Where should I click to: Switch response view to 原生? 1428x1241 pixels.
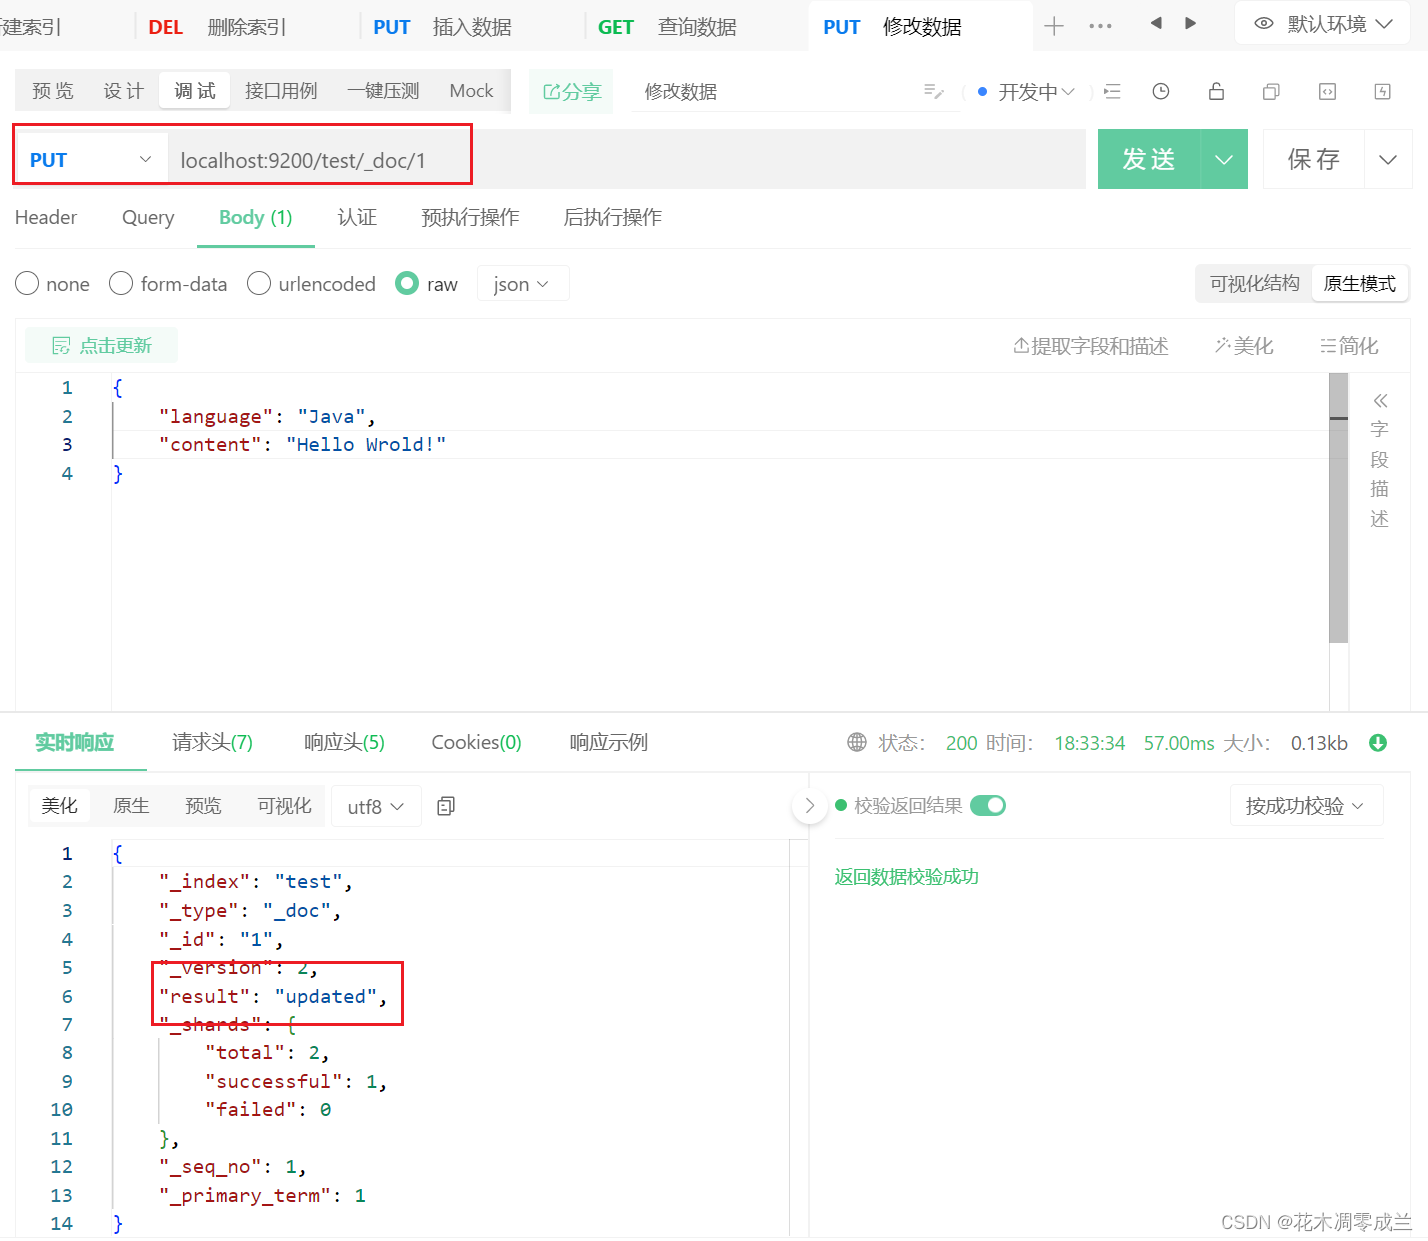point(131,806)
